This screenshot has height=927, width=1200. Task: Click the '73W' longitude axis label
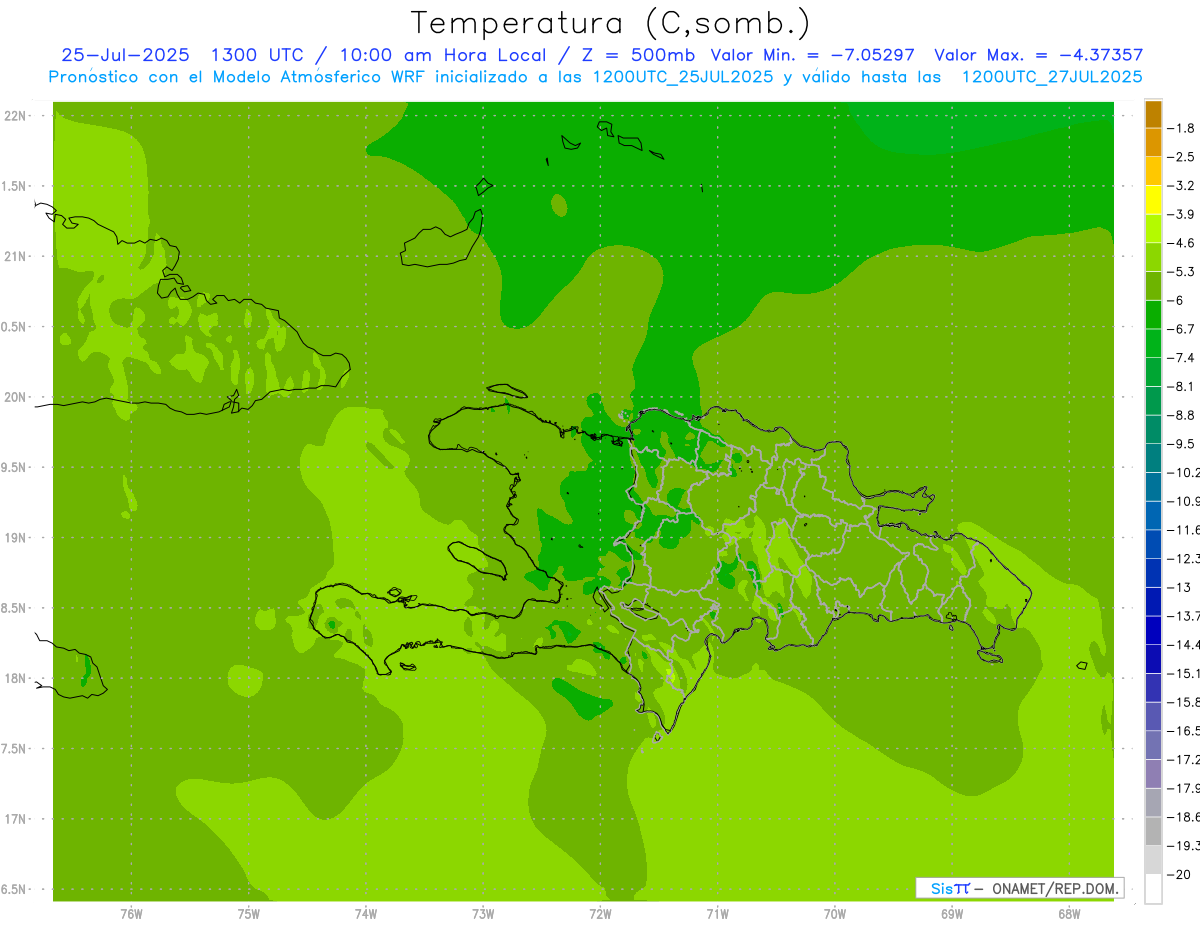coord(483,913)
